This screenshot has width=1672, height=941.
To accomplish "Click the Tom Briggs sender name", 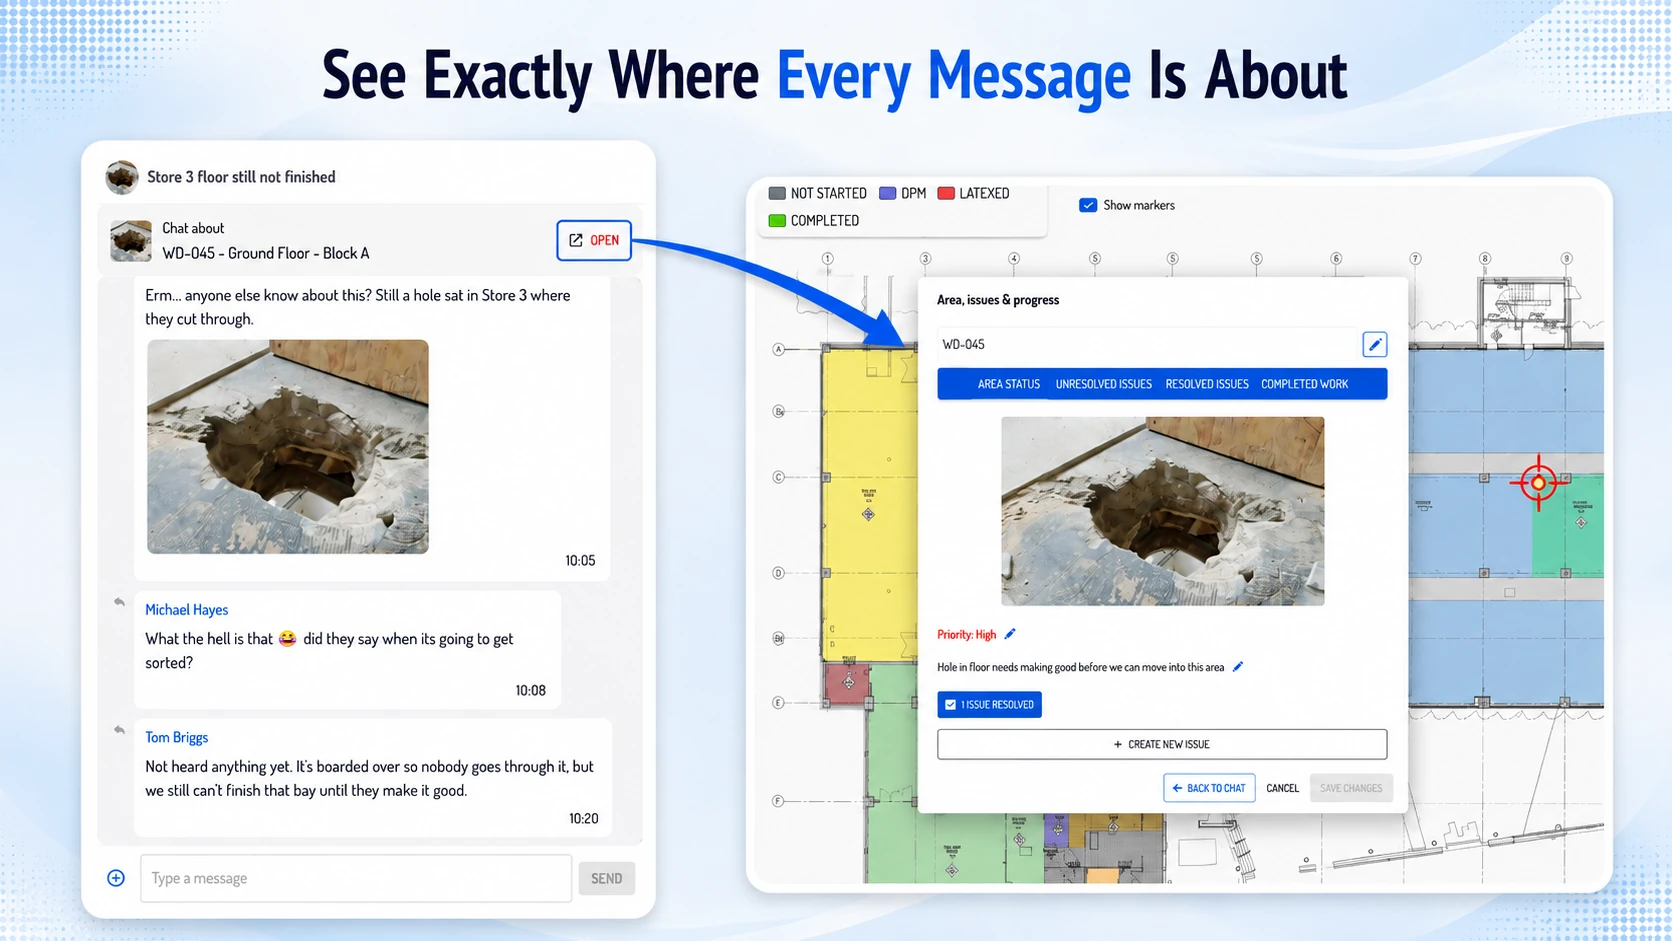I will (x=176, y=738).
